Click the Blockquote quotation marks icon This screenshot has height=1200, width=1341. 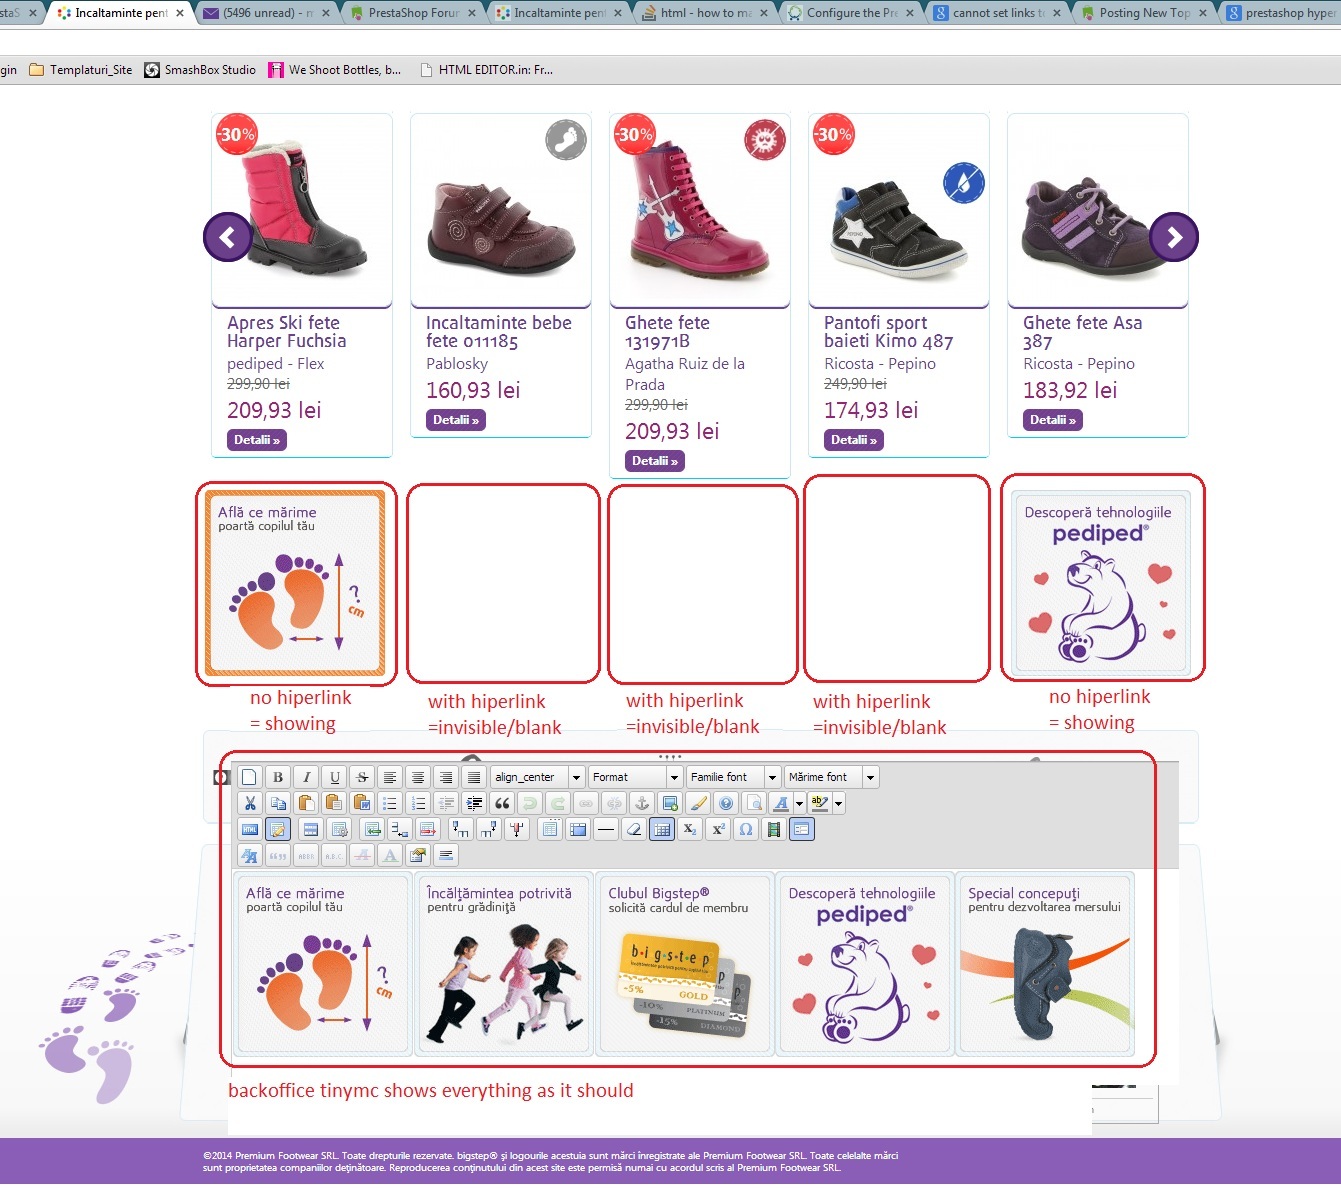coord(502,803)
